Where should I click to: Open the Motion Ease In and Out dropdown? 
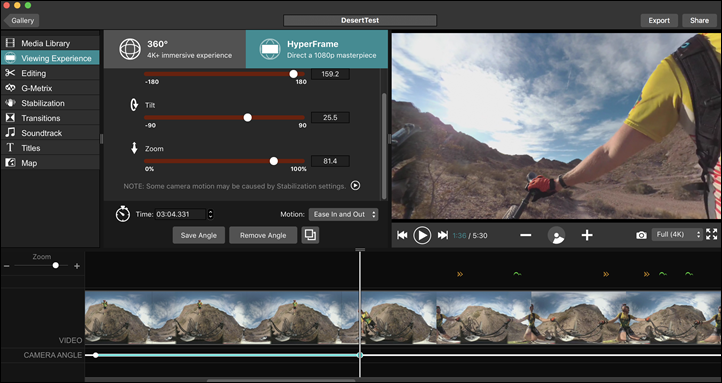[344, 214]
